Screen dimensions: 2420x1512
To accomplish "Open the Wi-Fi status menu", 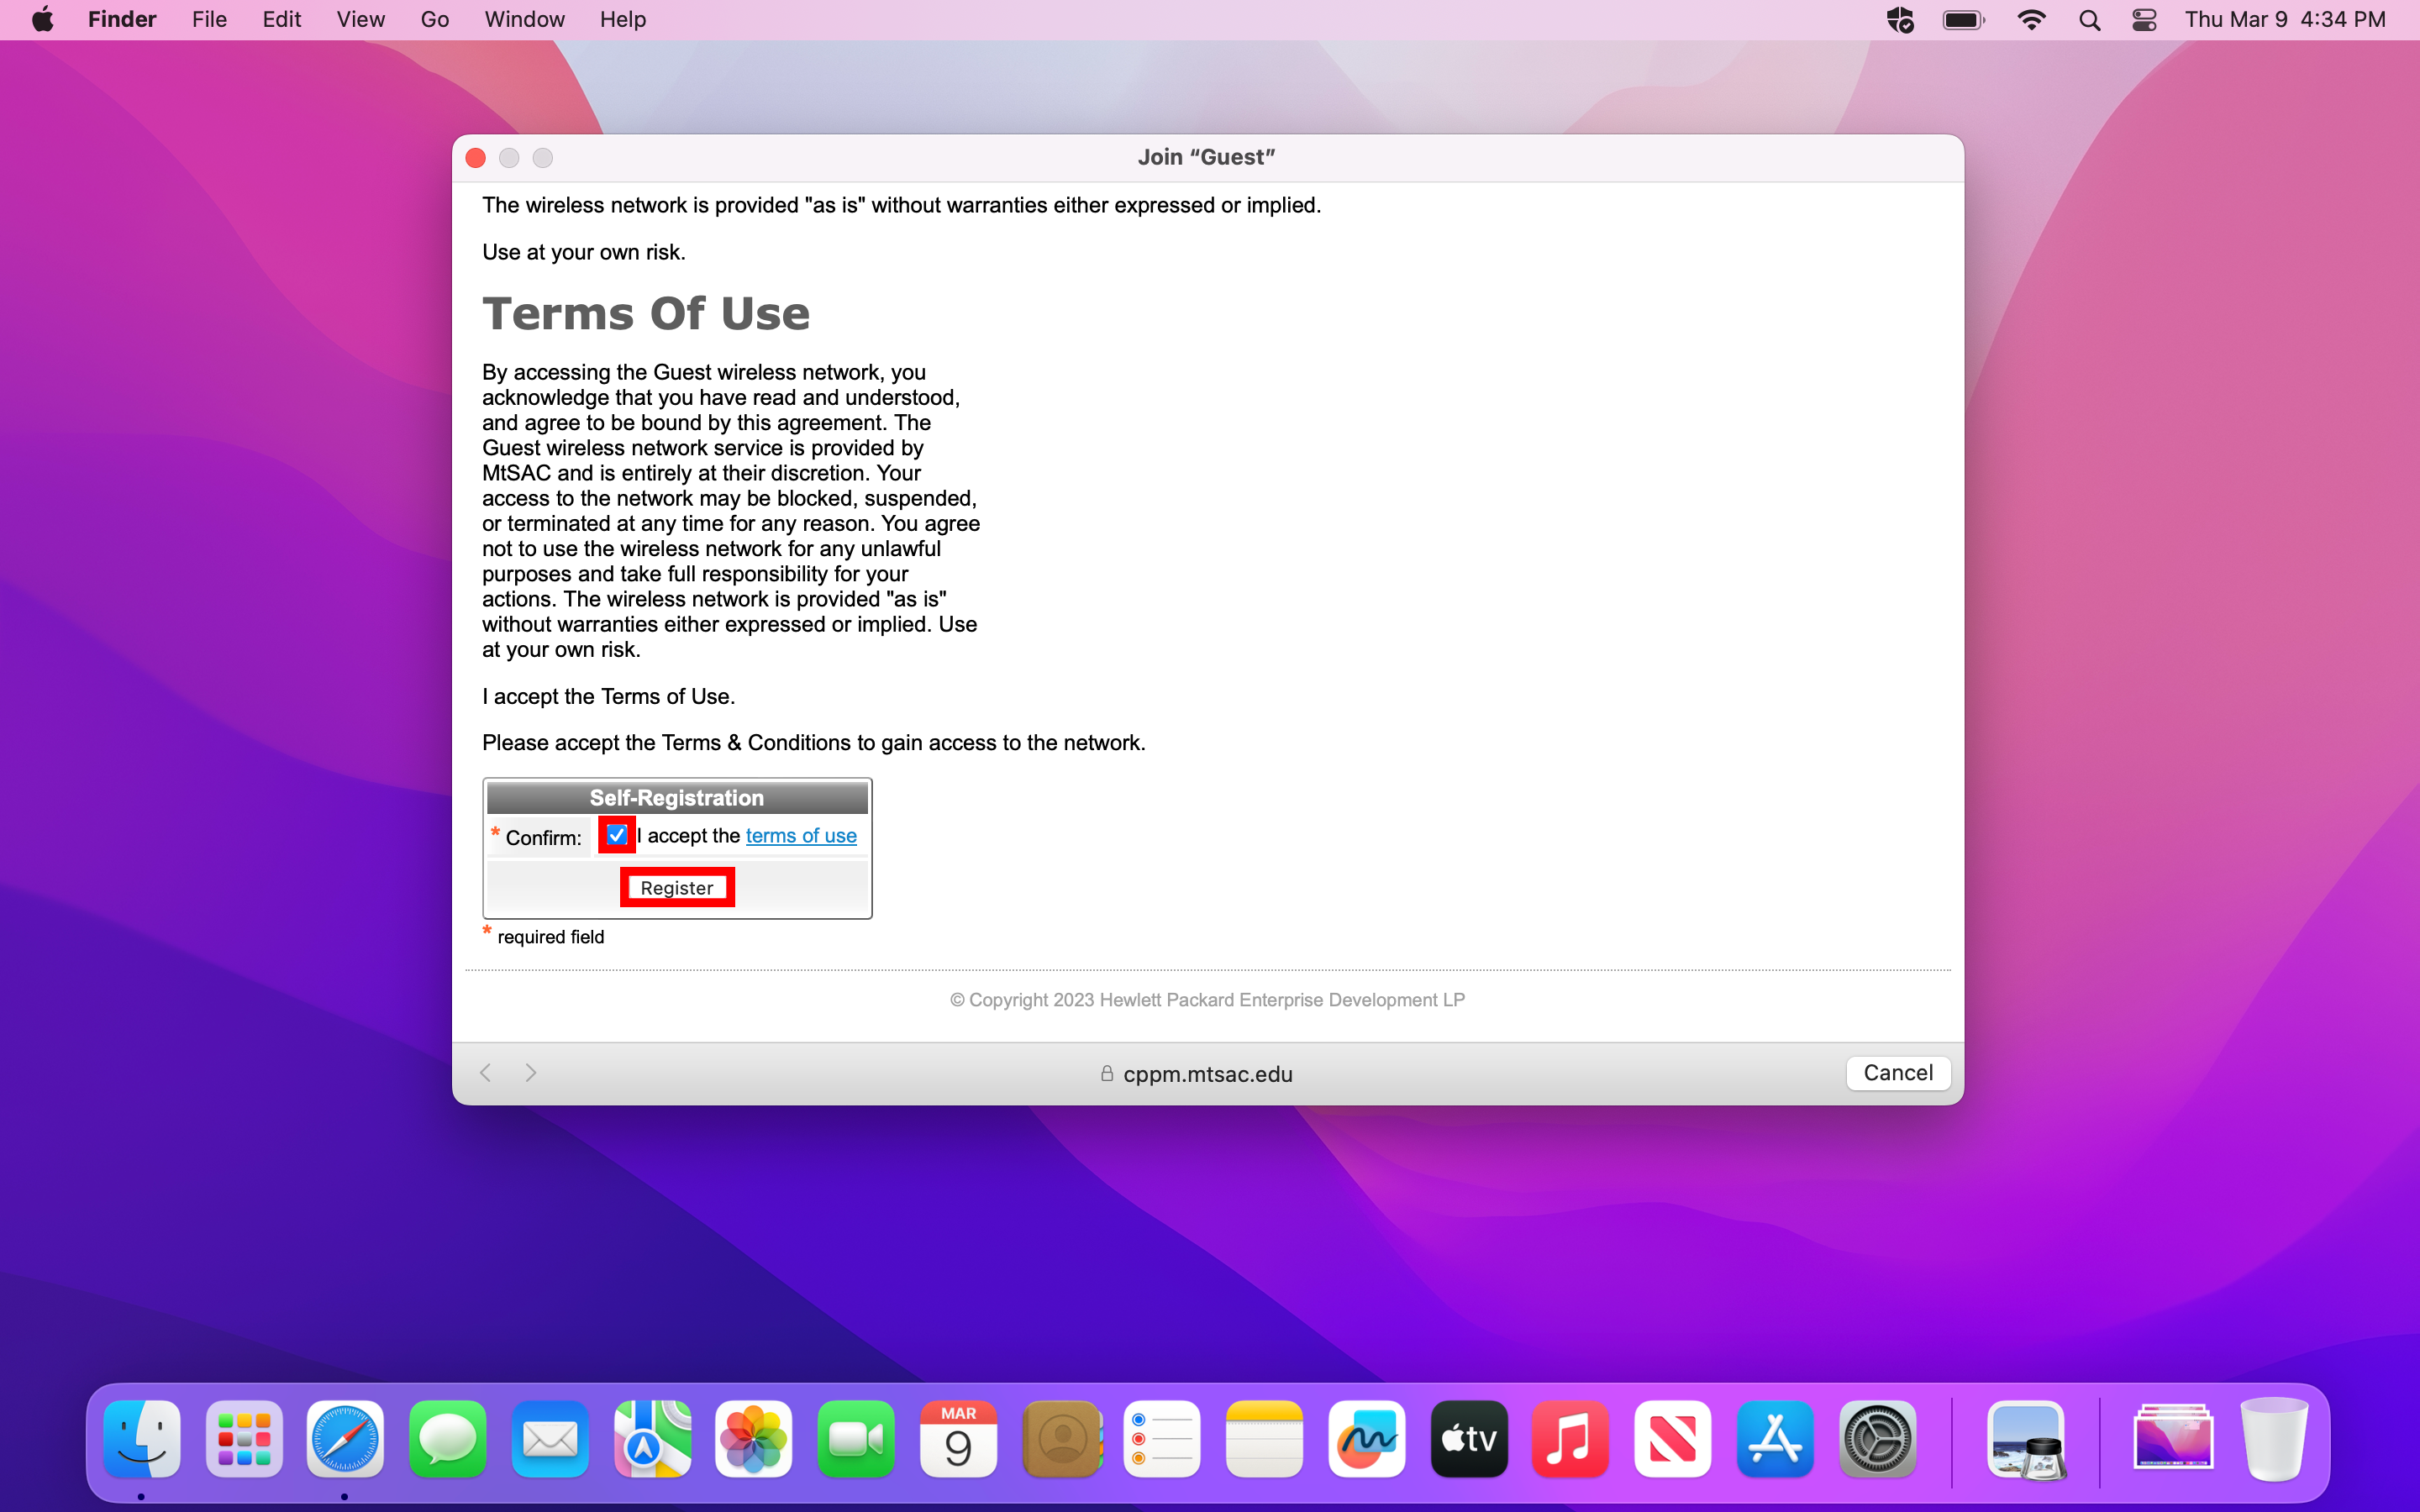I will click(x=2031, y=20).
